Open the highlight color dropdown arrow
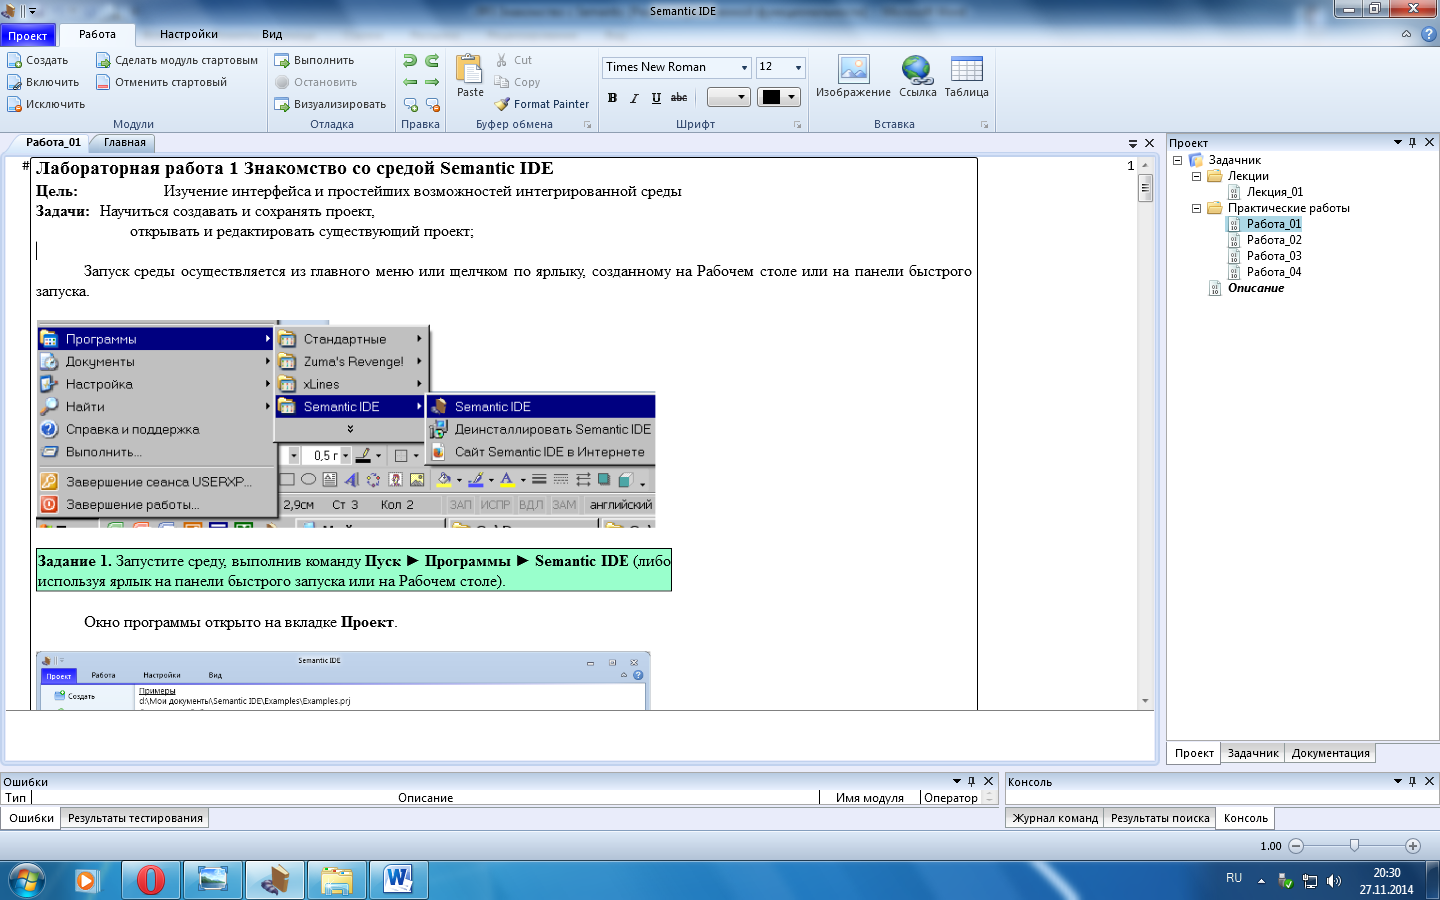Screen dimensions: 1440x900 click(741, 97)
